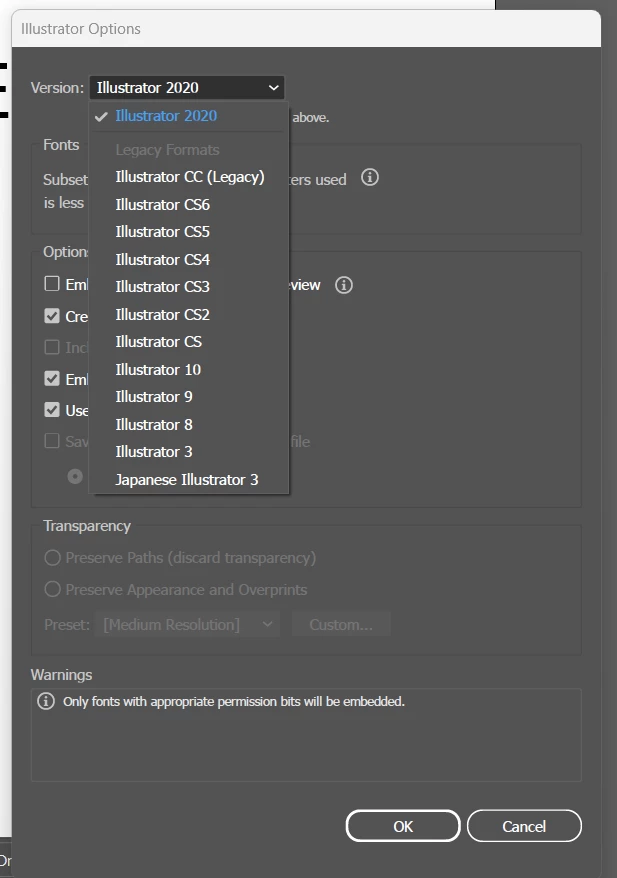This screenshot has height=878, width=617.
Task: Select Illustrator CS4 option
Action: coord(189,259)
